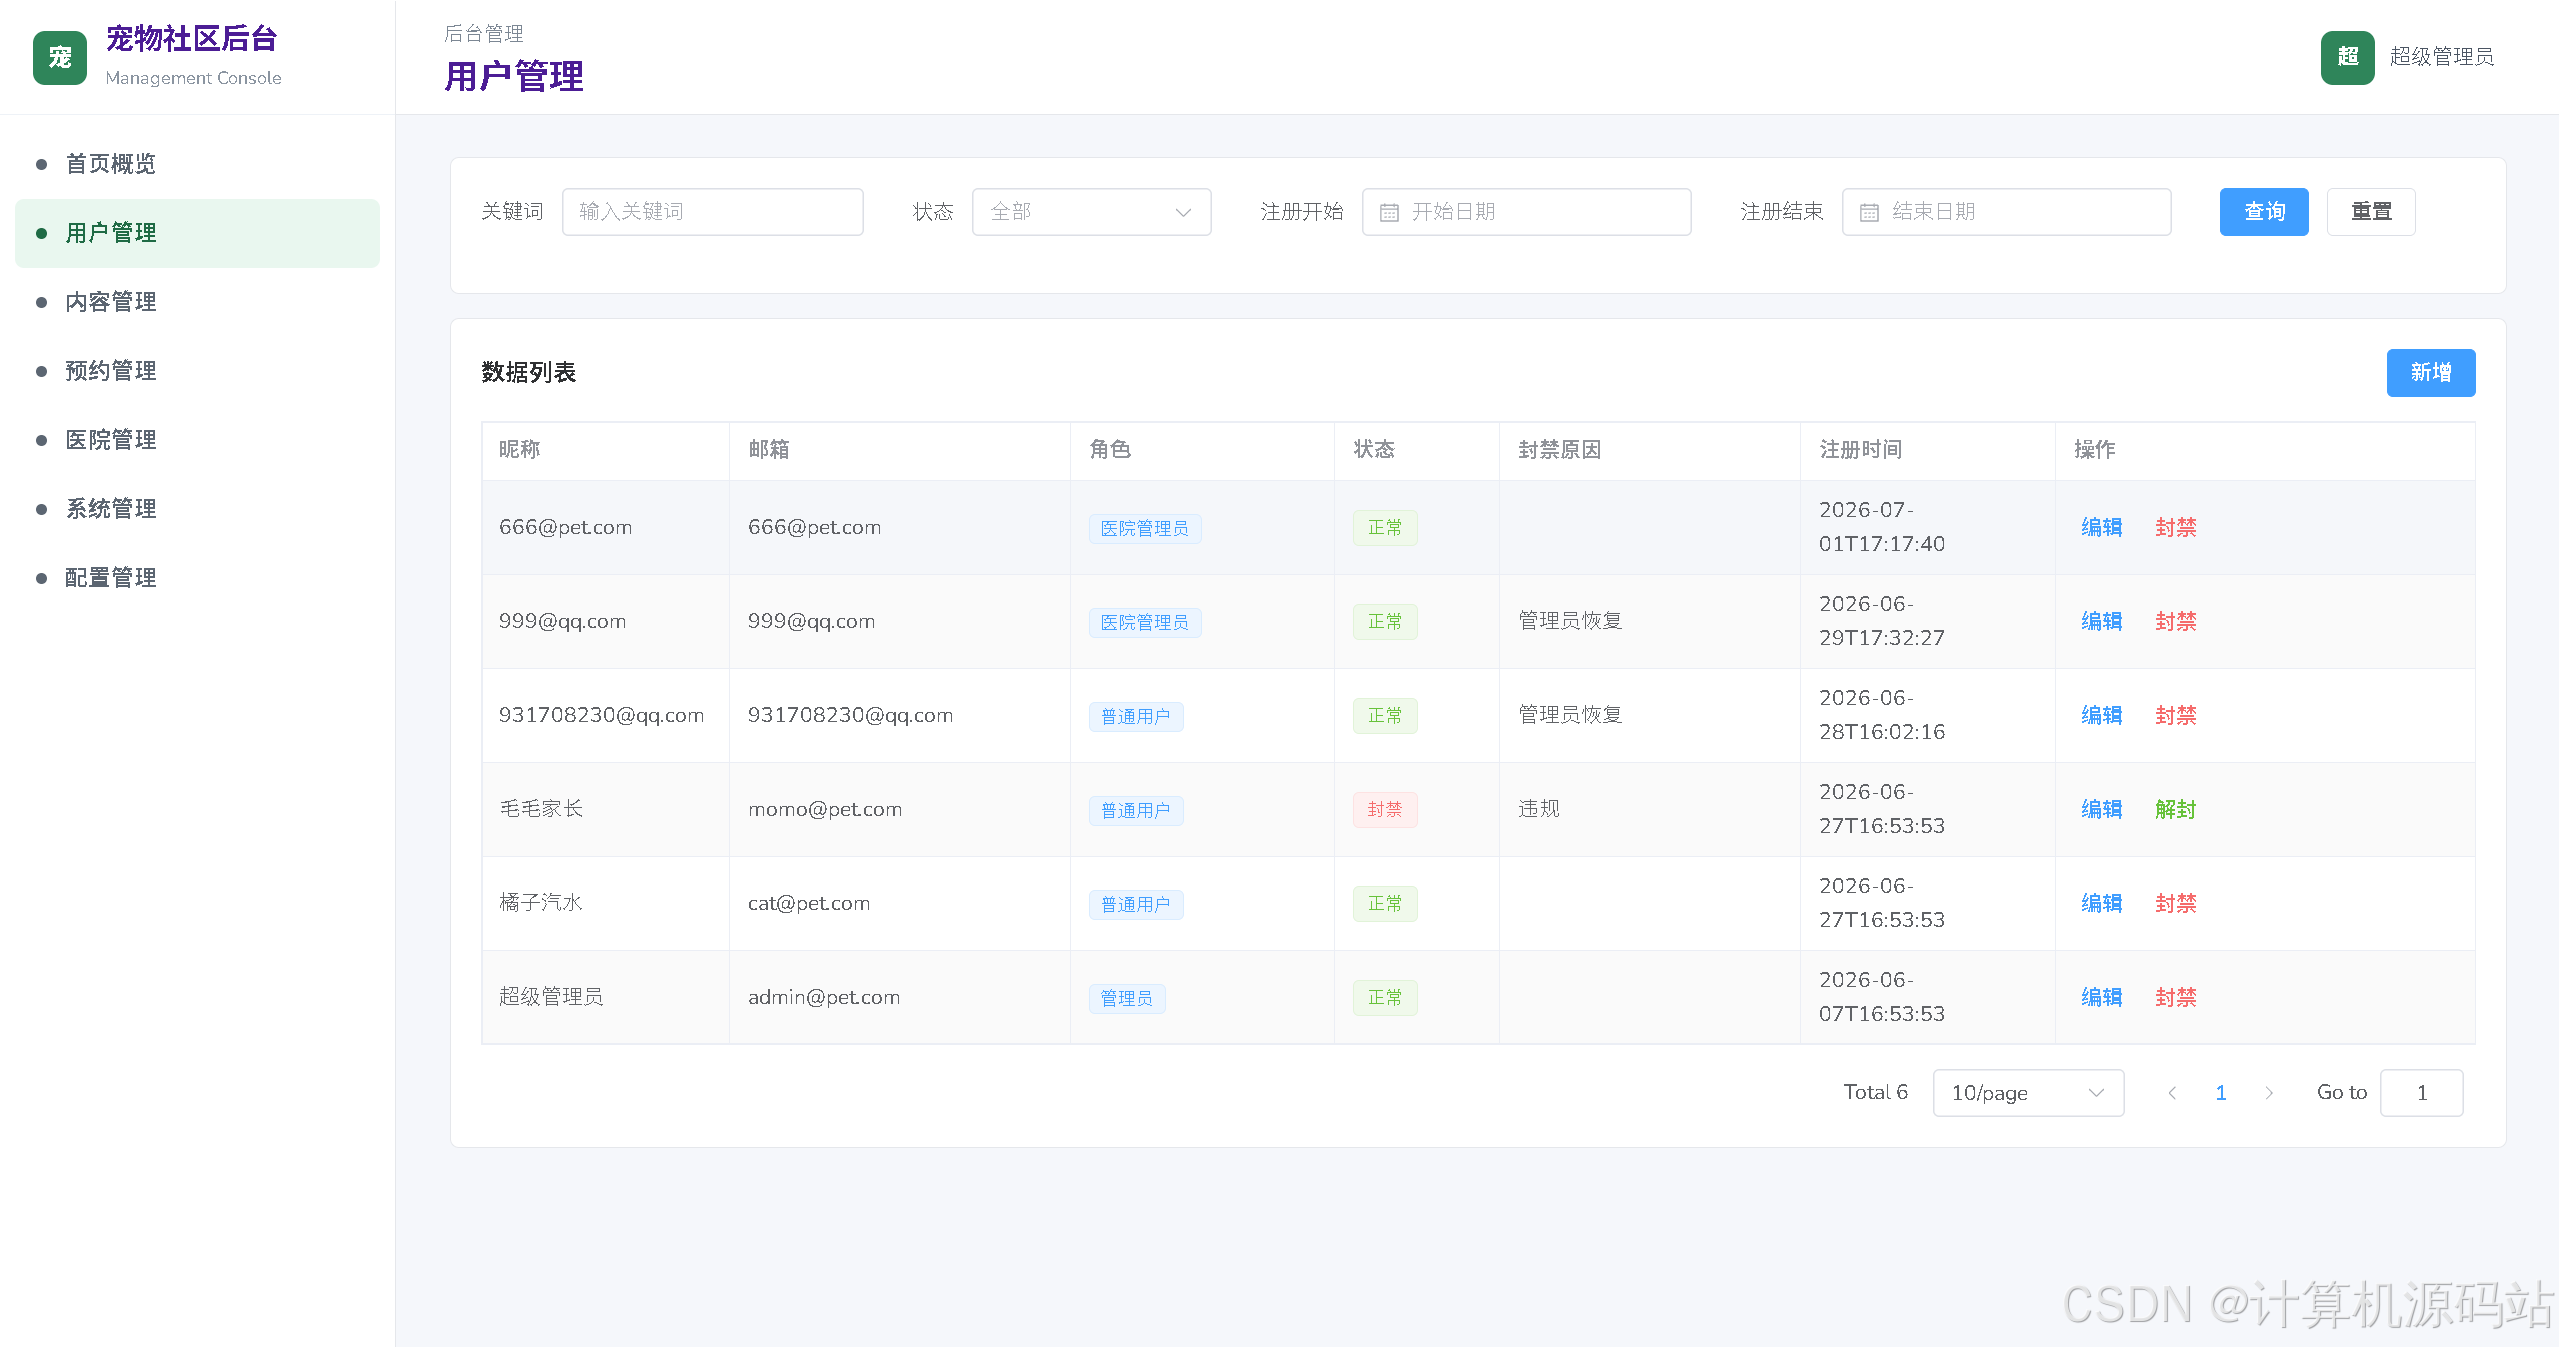Expand the 状态 filter dropdown

click(1091, 212)
